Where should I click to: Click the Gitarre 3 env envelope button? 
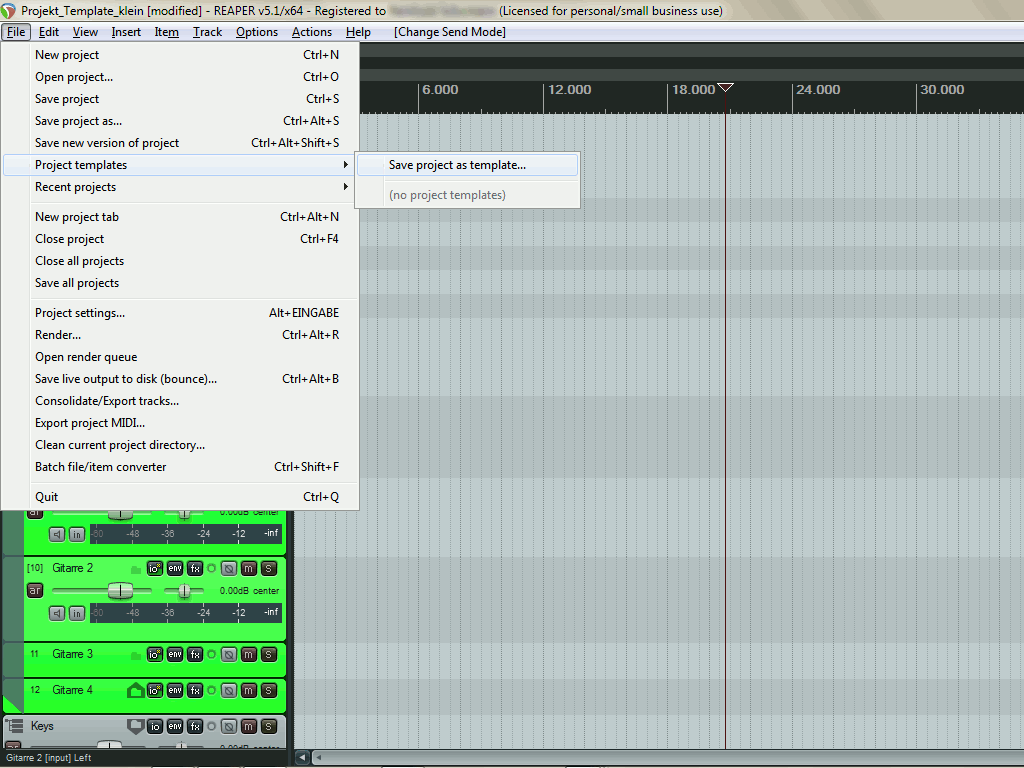[175, 654]
